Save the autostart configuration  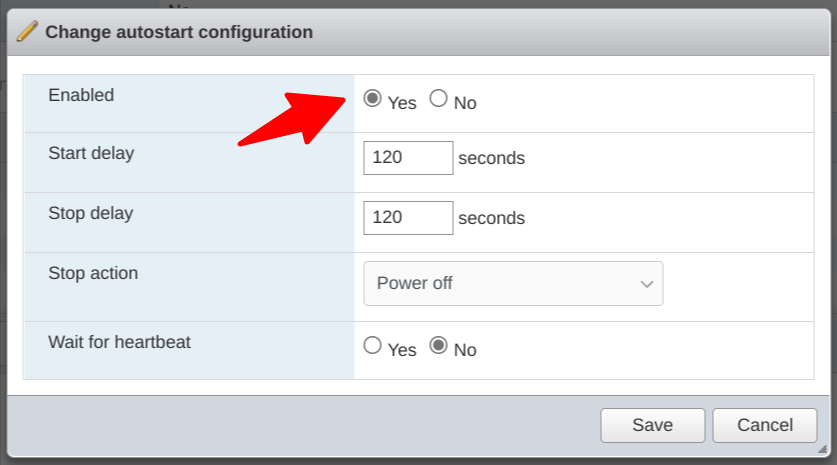click(652, 425)
